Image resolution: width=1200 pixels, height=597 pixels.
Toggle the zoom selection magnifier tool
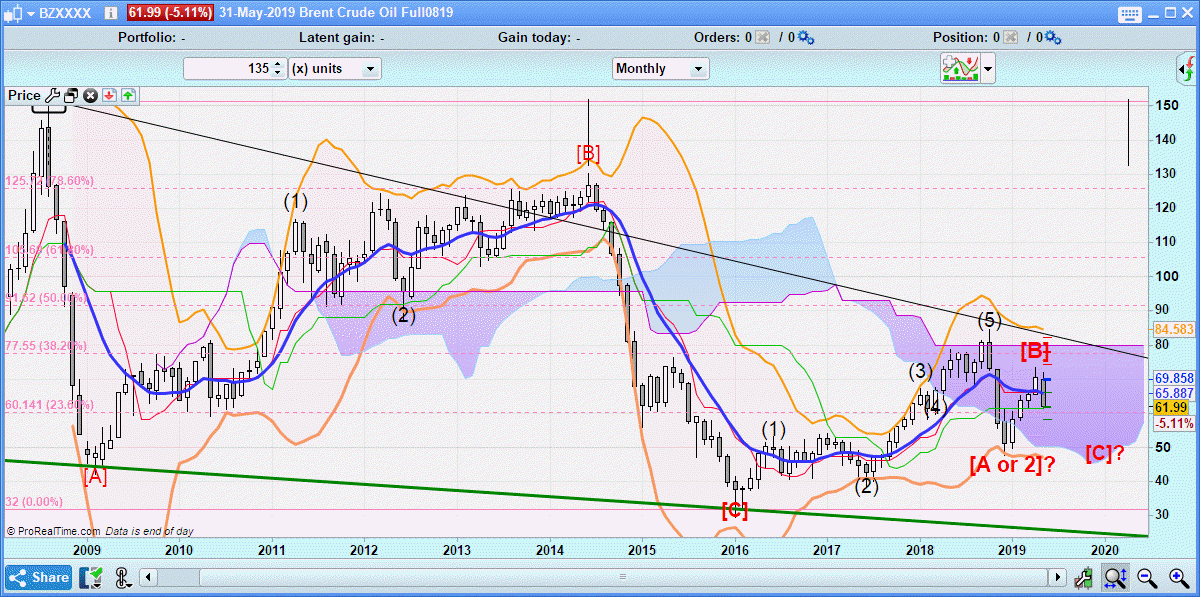[x=1115, y=577]
